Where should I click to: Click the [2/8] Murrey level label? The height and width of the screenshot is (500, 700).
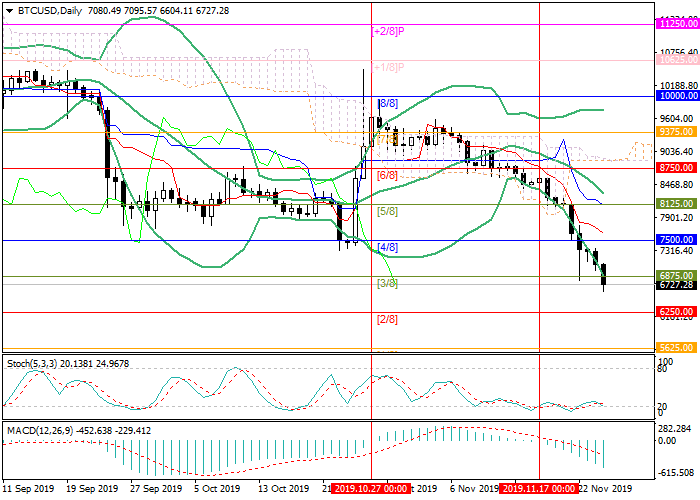(x=388, y=319)
